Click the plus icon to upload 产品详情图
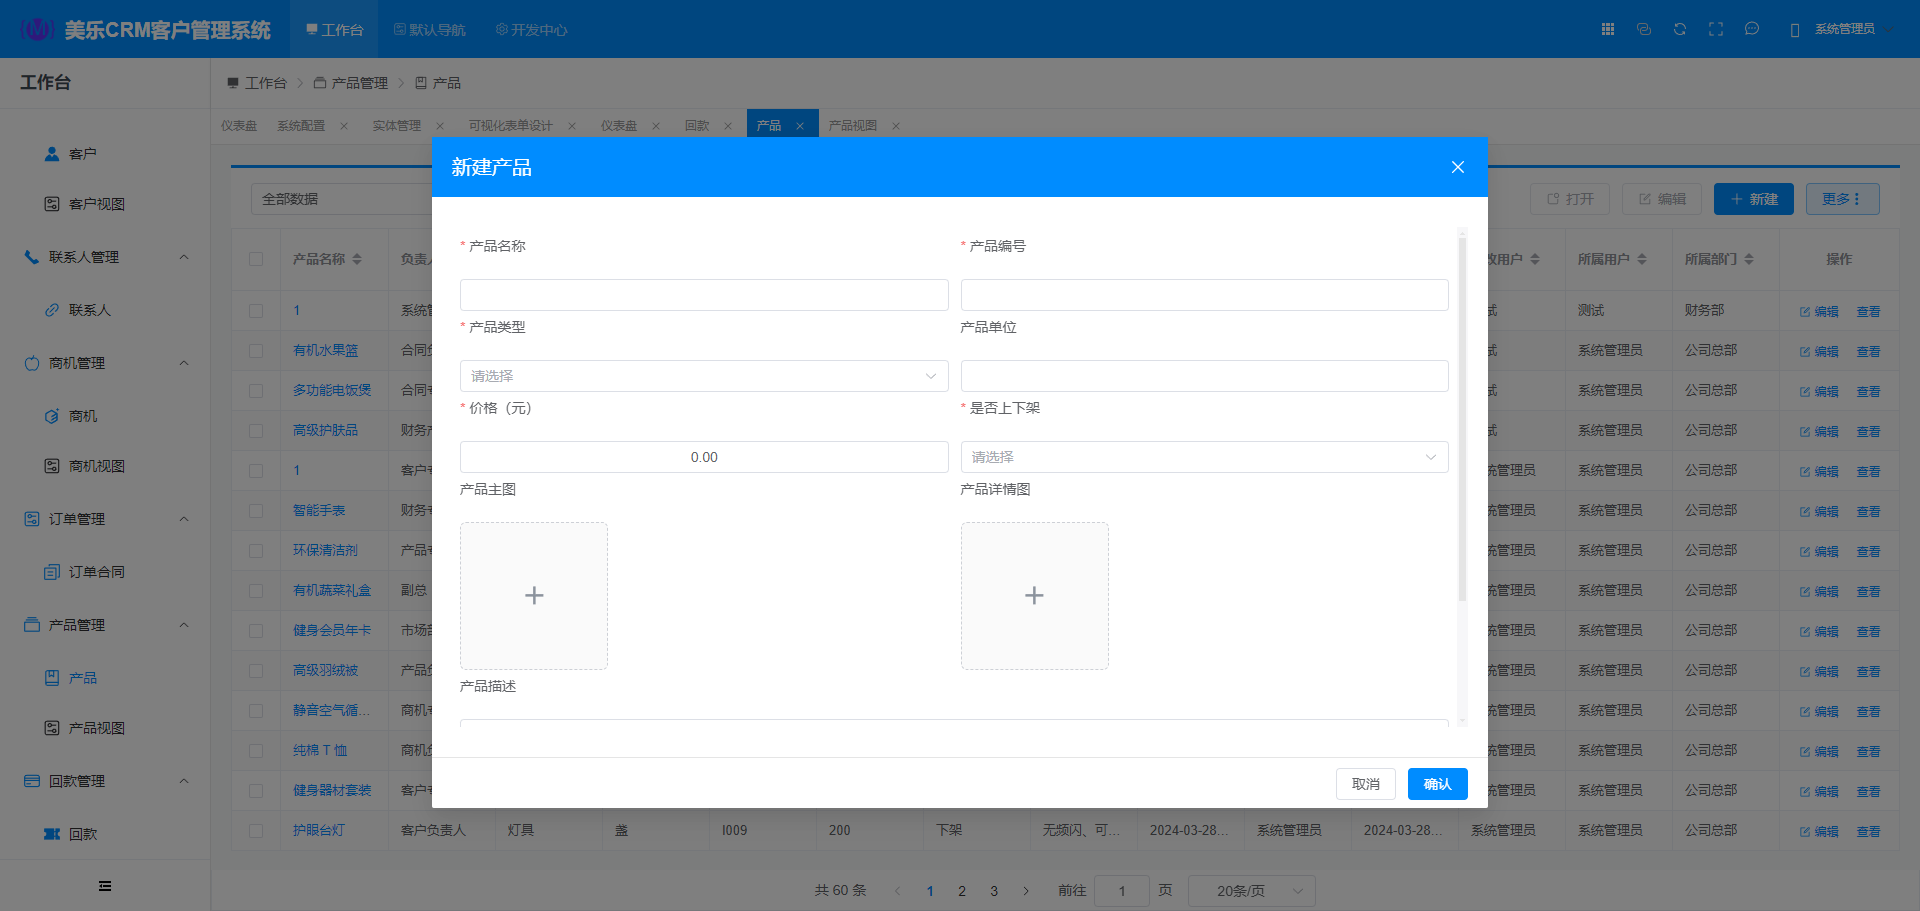 pyautogui.click(x=1034, y=596)
